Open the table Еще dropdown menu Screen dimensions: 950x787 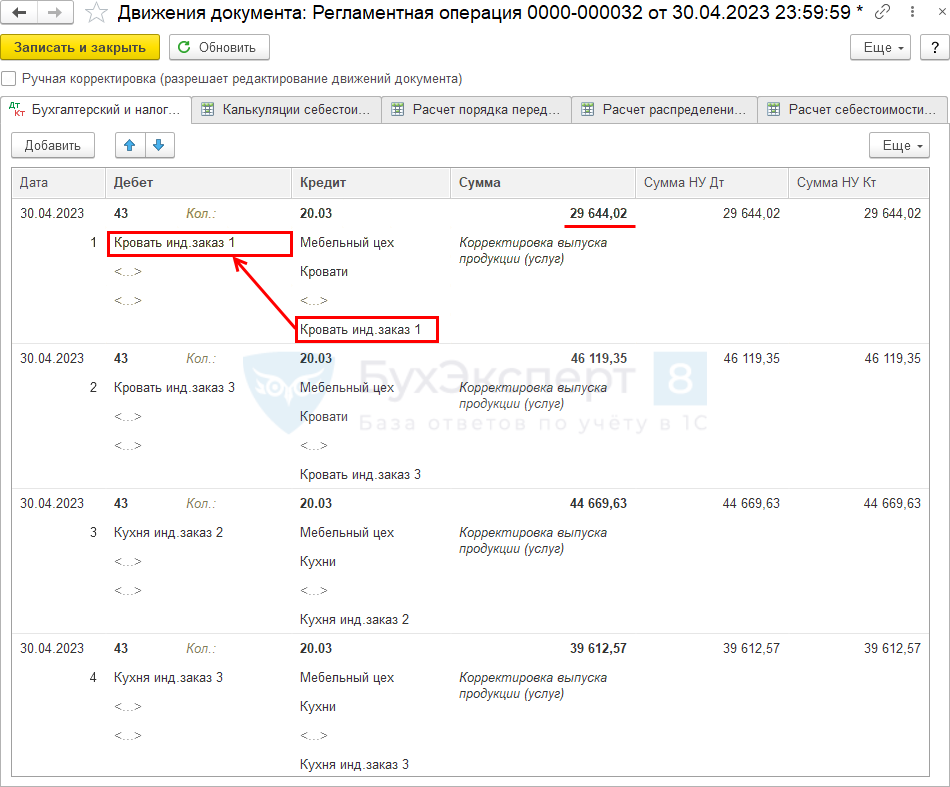tap(899, 145)
